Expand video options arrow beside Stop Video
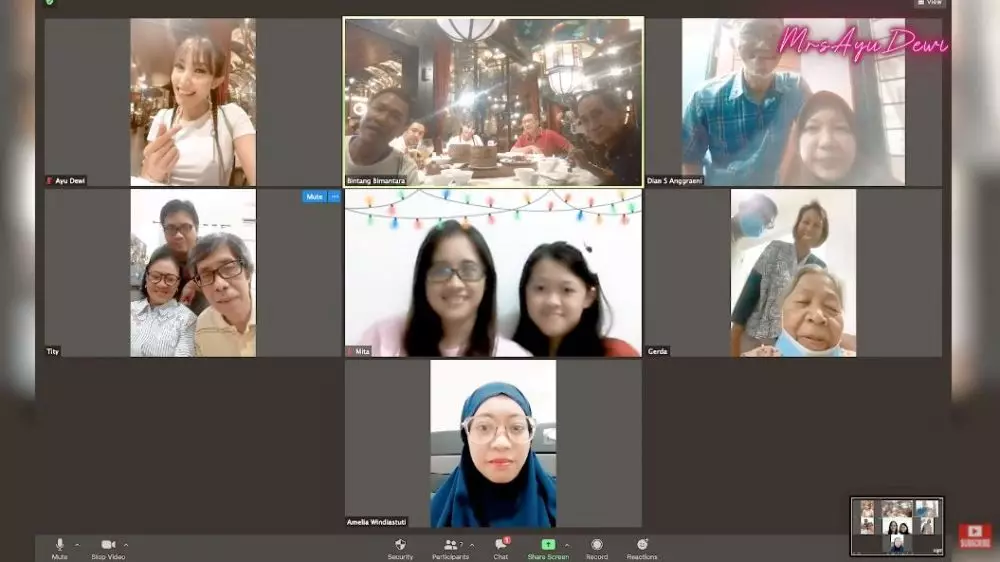This screenshot has width=1000, height=562. pyautogui.click(x=126, y=545)
